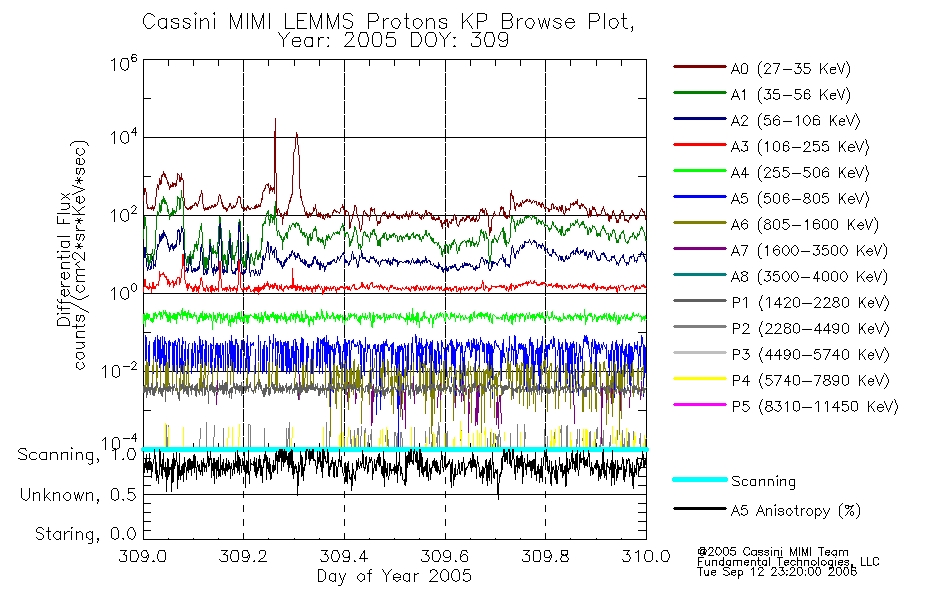950x600 pixels.
Task: Click legend label 'A7 (1600-3500 KeV)'
Action: tap(809, 251)
